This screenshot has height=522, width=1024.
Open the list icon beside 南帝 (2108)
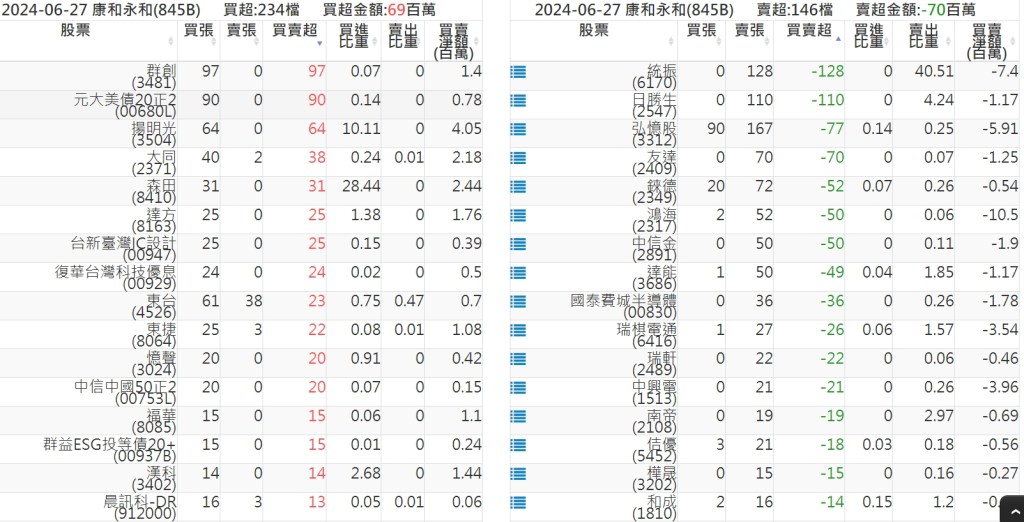(x=518, y=416)
